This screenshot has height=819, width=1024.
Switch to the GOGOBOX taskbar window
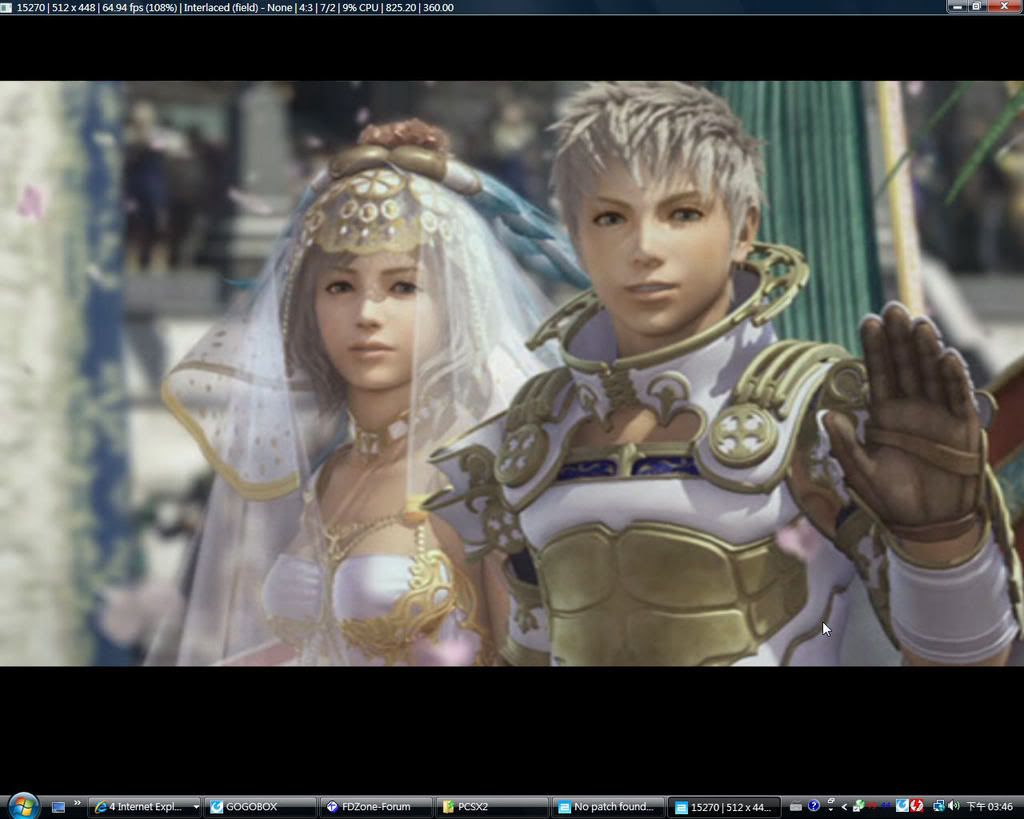(260, 807)
